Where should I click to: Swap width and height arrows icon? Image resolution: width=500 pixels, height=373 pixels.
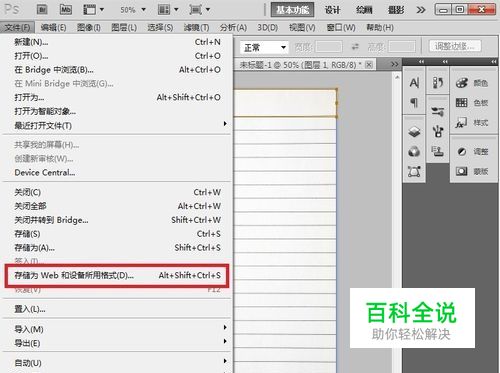click(x=355, y=47)
